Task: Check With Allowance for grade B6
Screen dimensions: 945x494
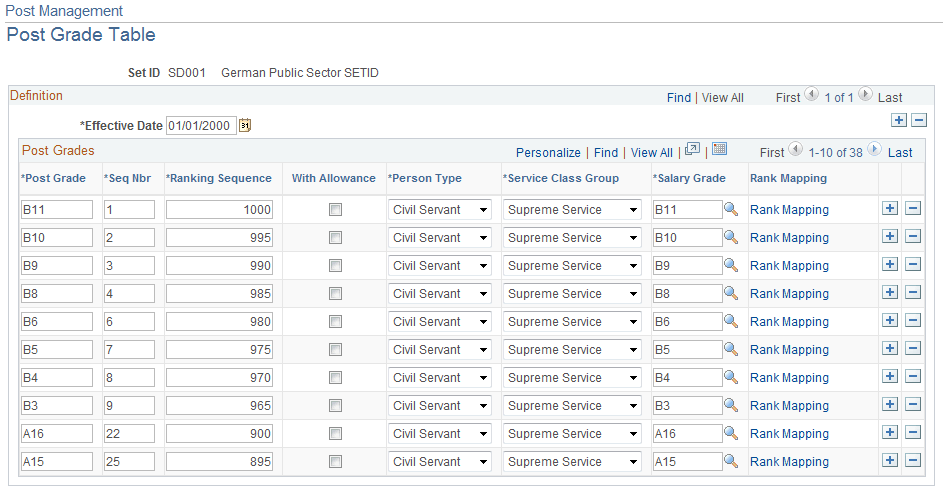Action: click(335, 322)
